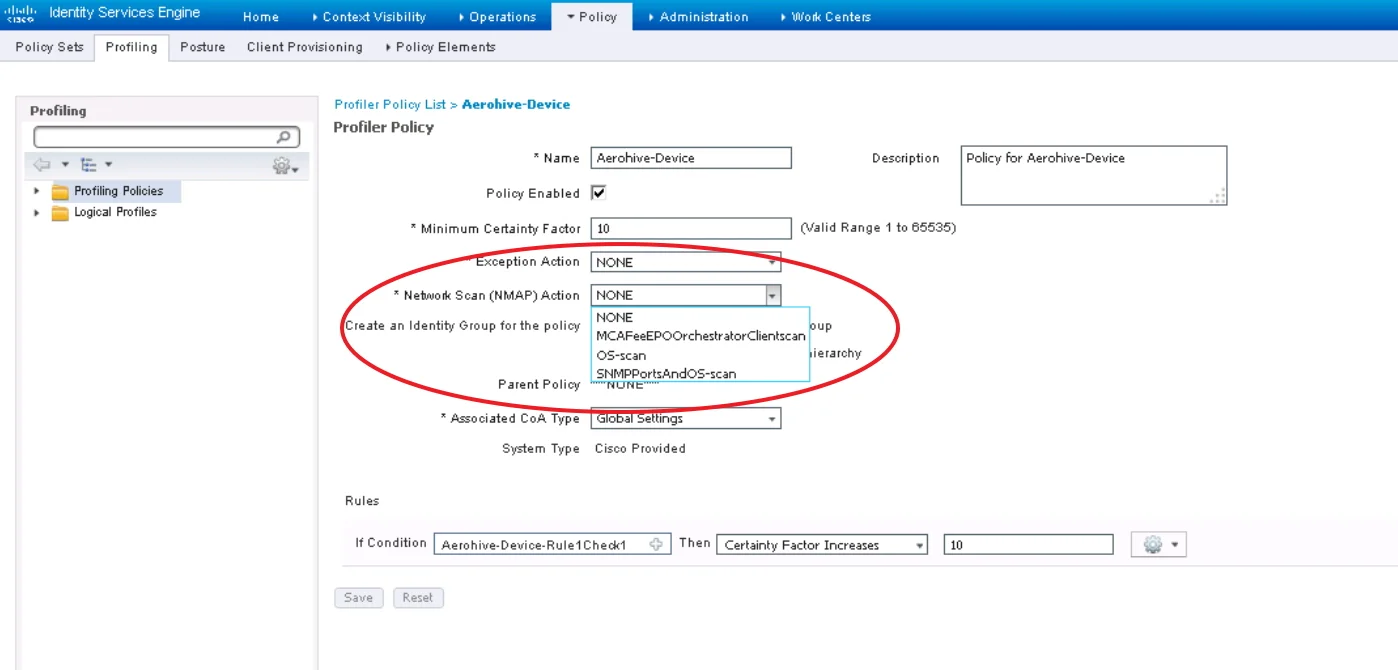Select the Logical Profiles folder

click(115, 212)
